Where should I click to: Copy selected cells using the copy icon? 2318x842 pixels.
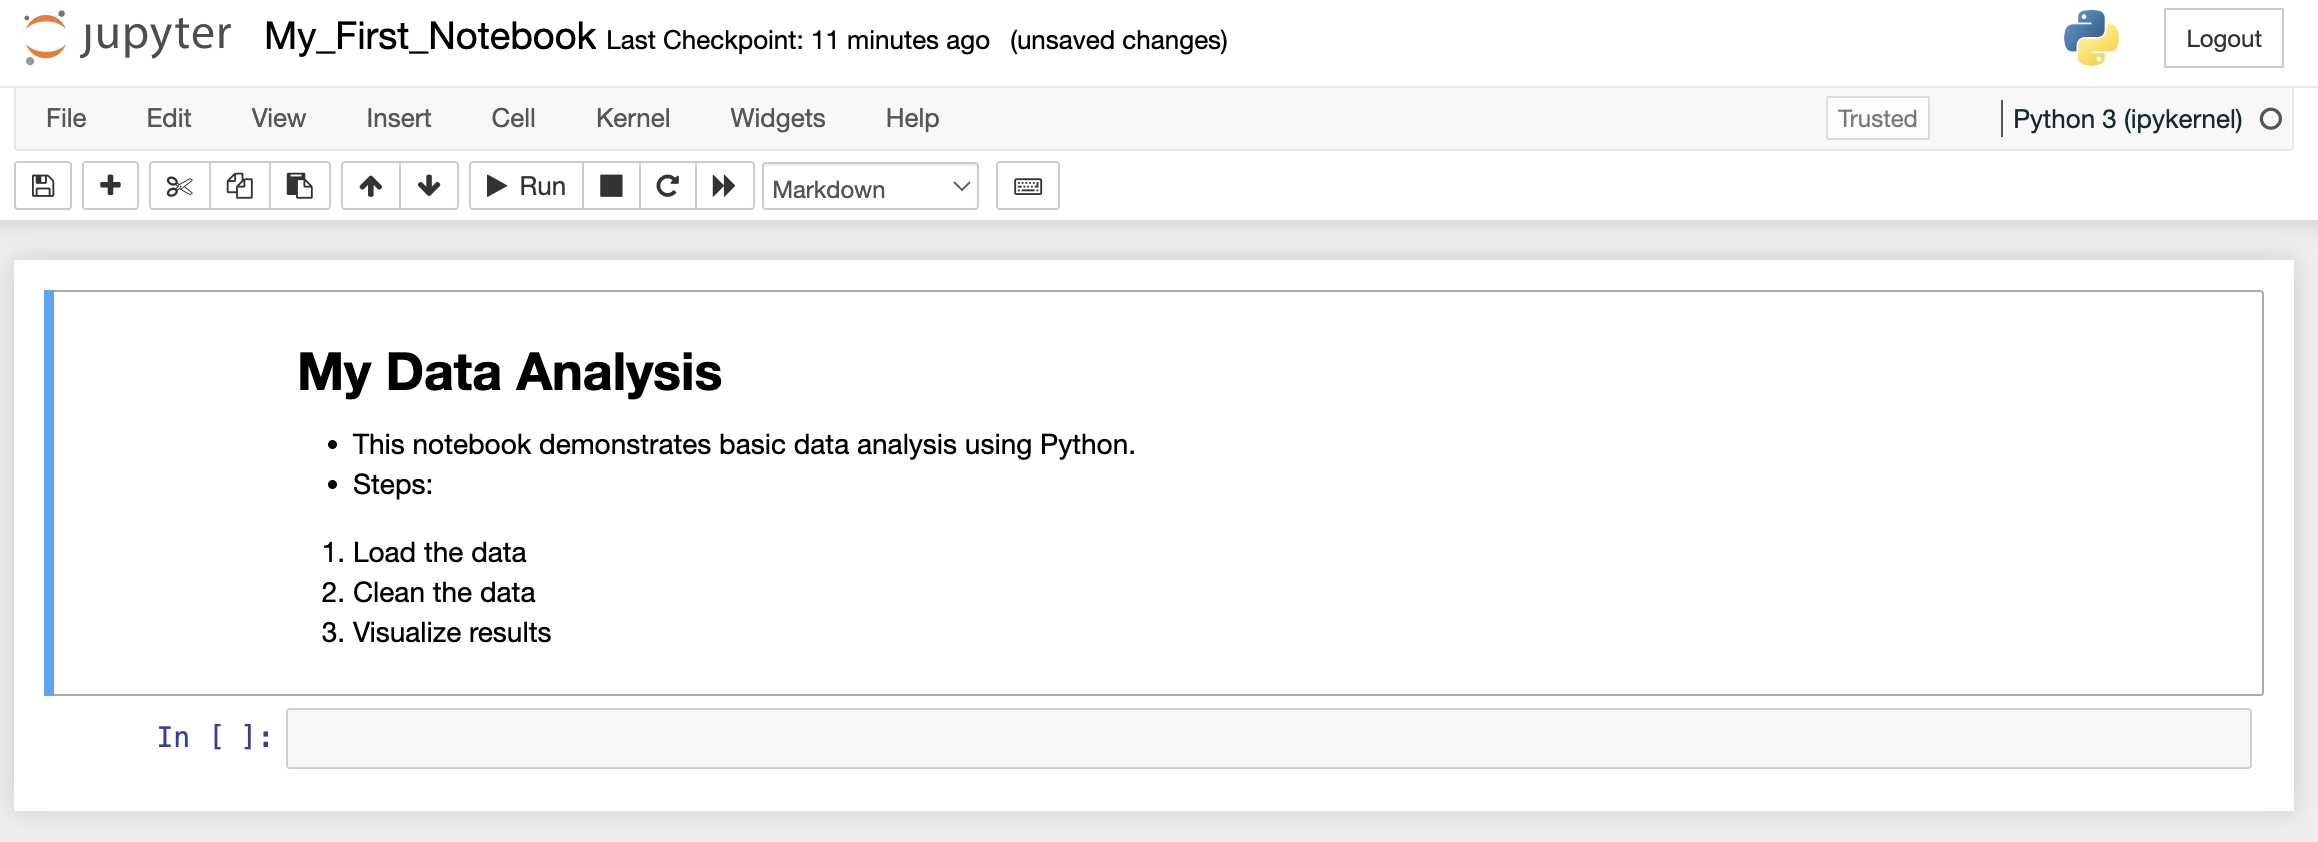click(240, 186)
